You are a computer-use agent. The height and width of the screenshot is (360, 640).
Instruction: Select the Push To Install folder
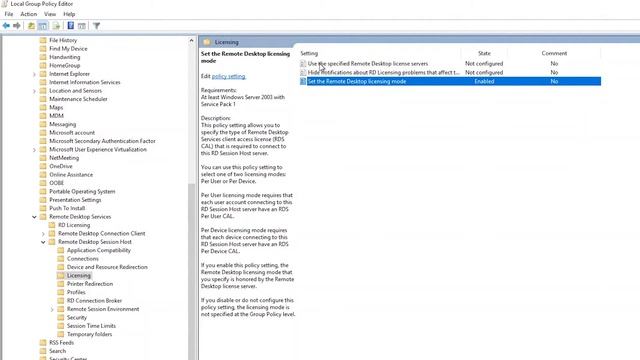[x=67, y=208]
